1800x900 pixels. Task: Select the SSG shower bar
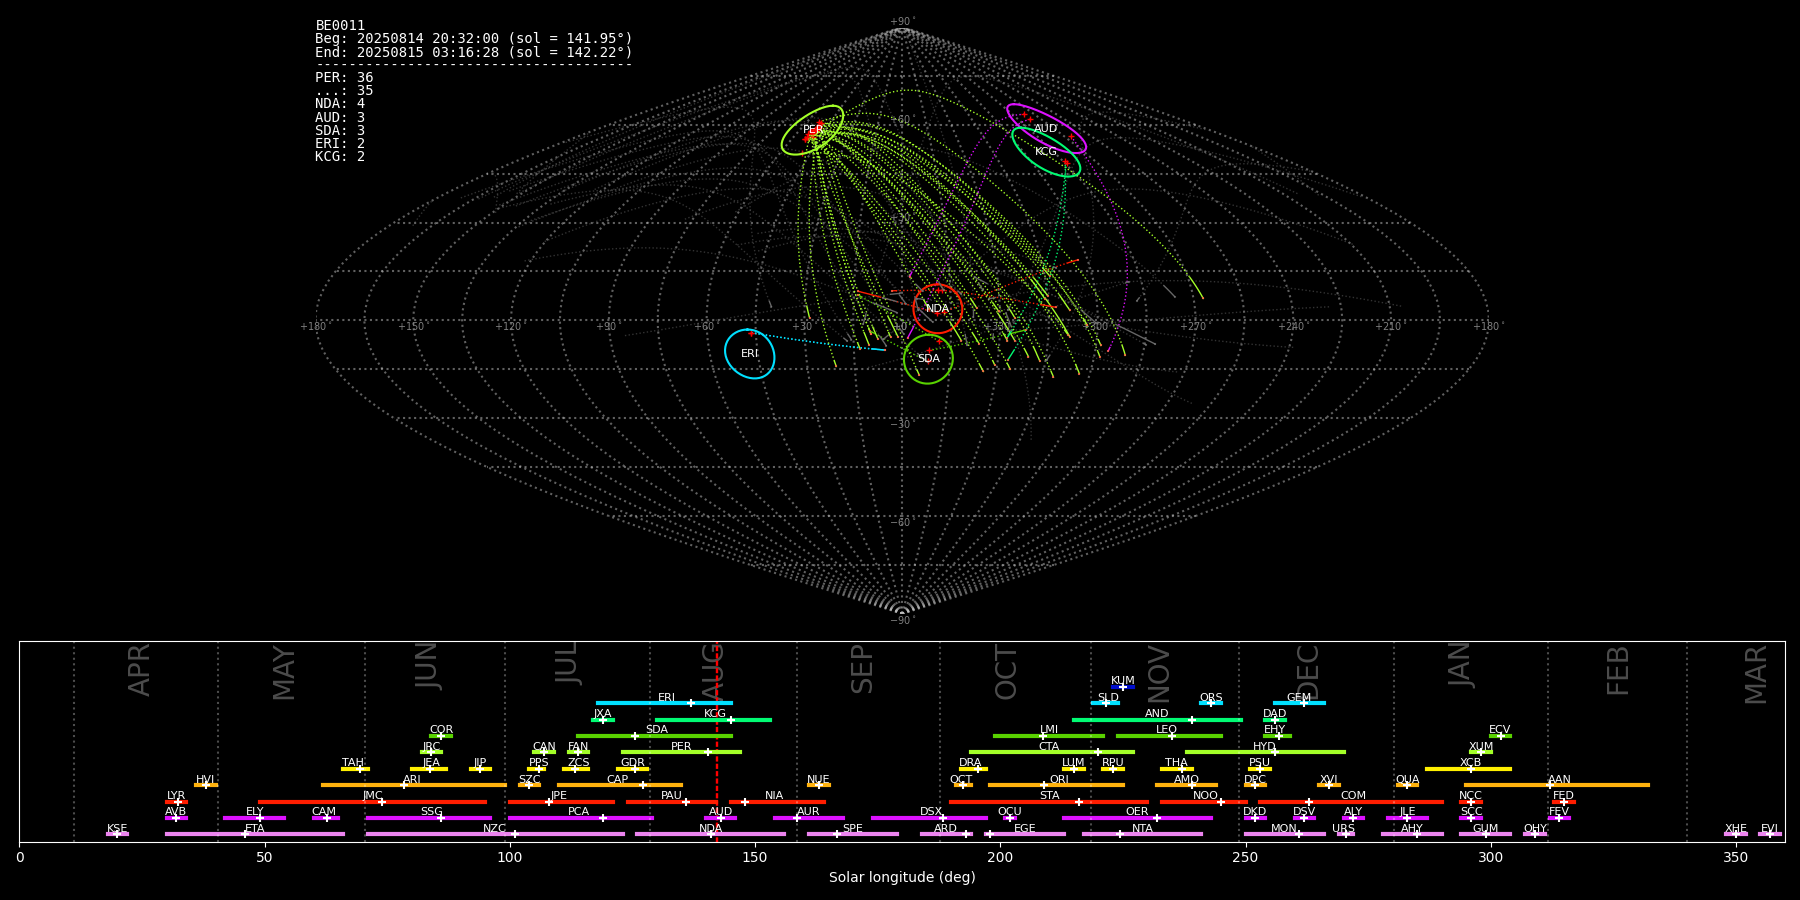pos(429,818)
